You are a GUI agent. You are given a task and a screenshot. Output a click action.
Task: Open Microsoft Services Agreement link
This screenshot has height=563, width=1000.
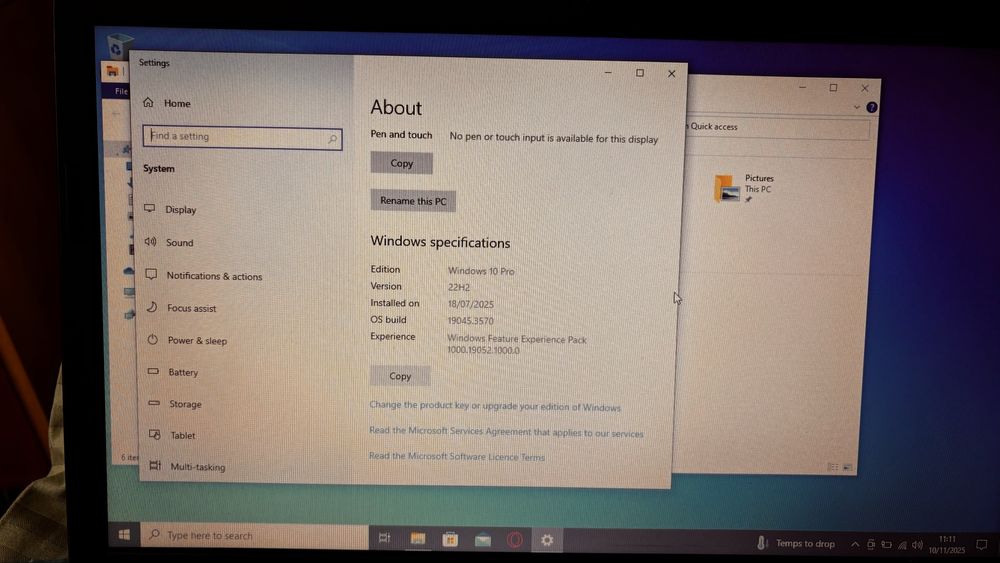506,432
